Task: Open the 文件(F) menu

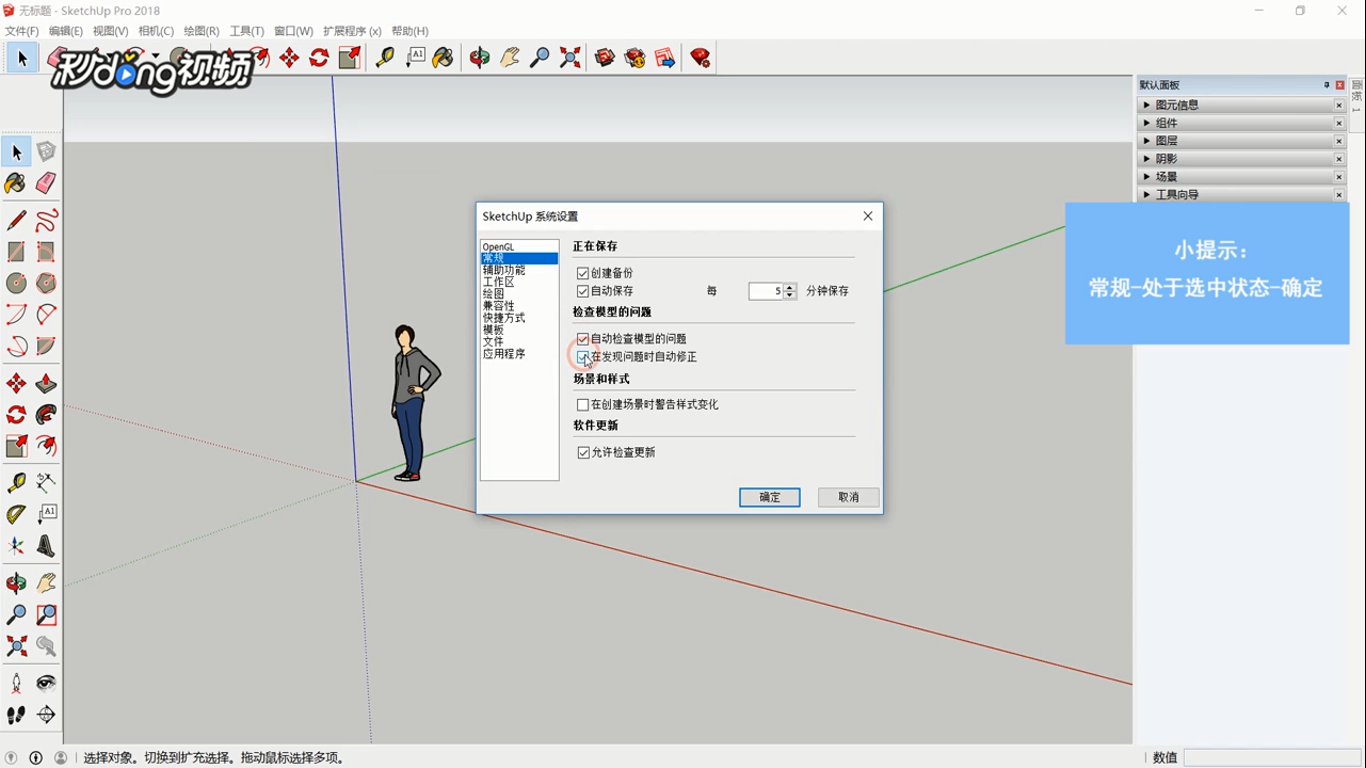Action: pyautogui.click(x=22, y=31)
